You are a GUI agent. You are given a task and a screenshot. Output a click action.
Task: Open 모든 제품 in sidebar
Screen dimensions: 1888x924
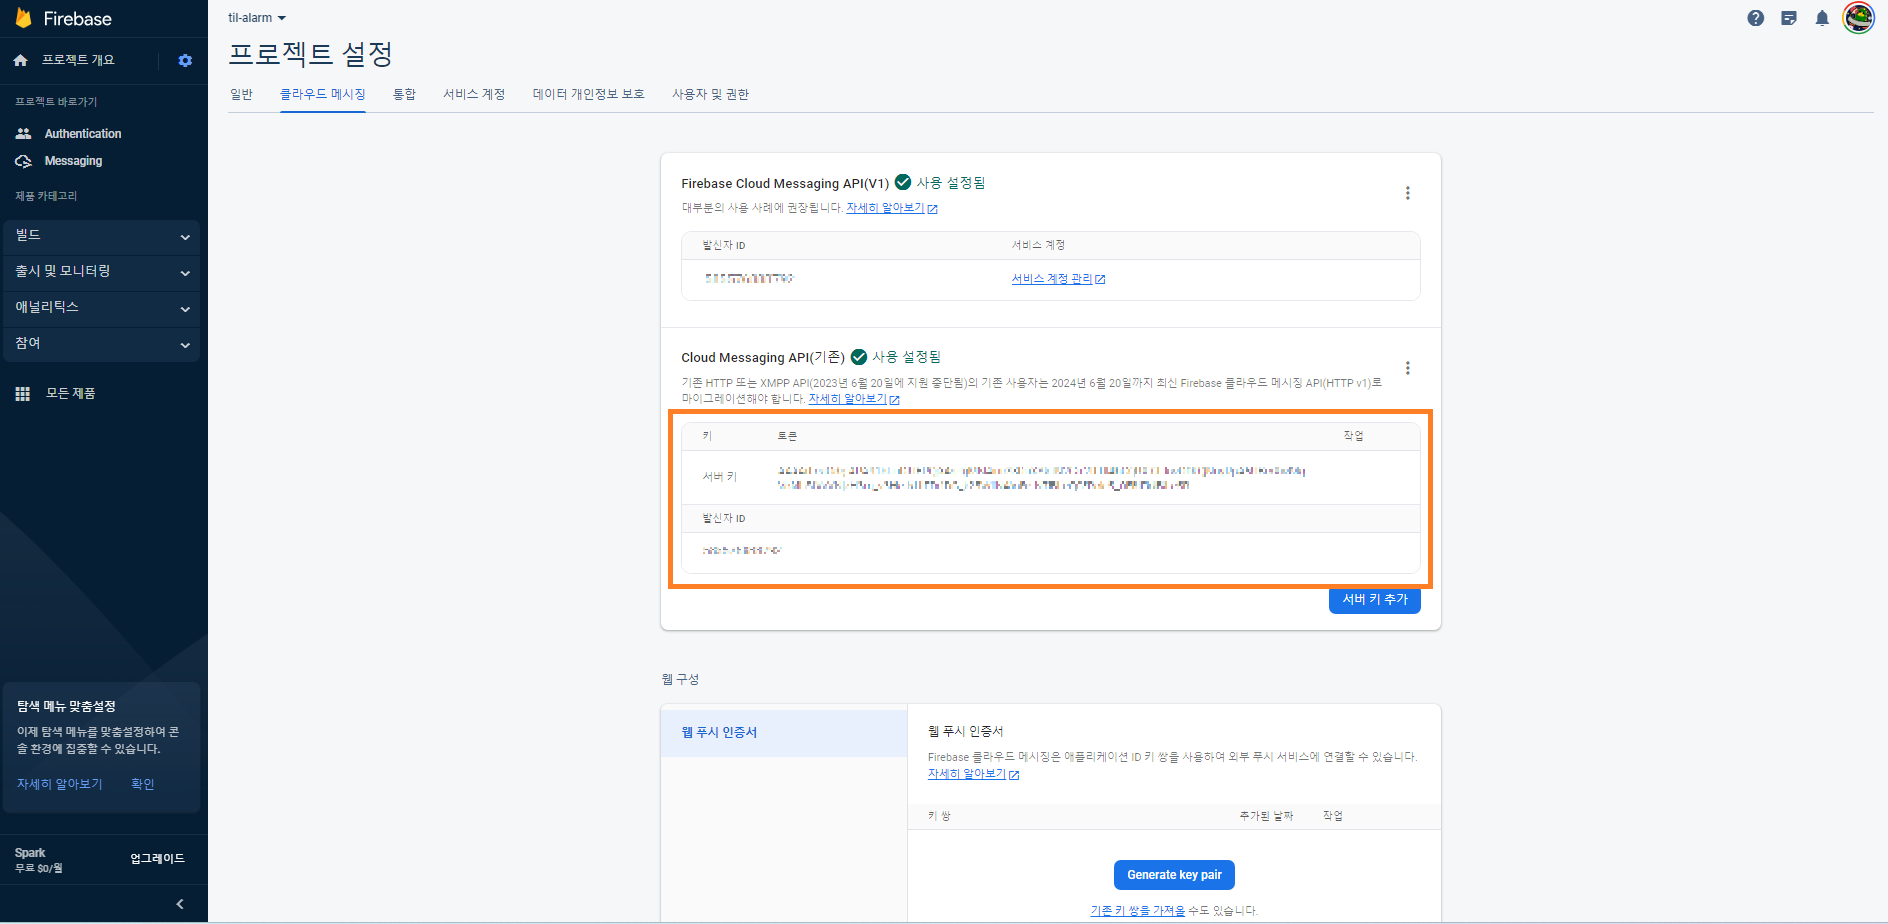click(x=70, y=394)
